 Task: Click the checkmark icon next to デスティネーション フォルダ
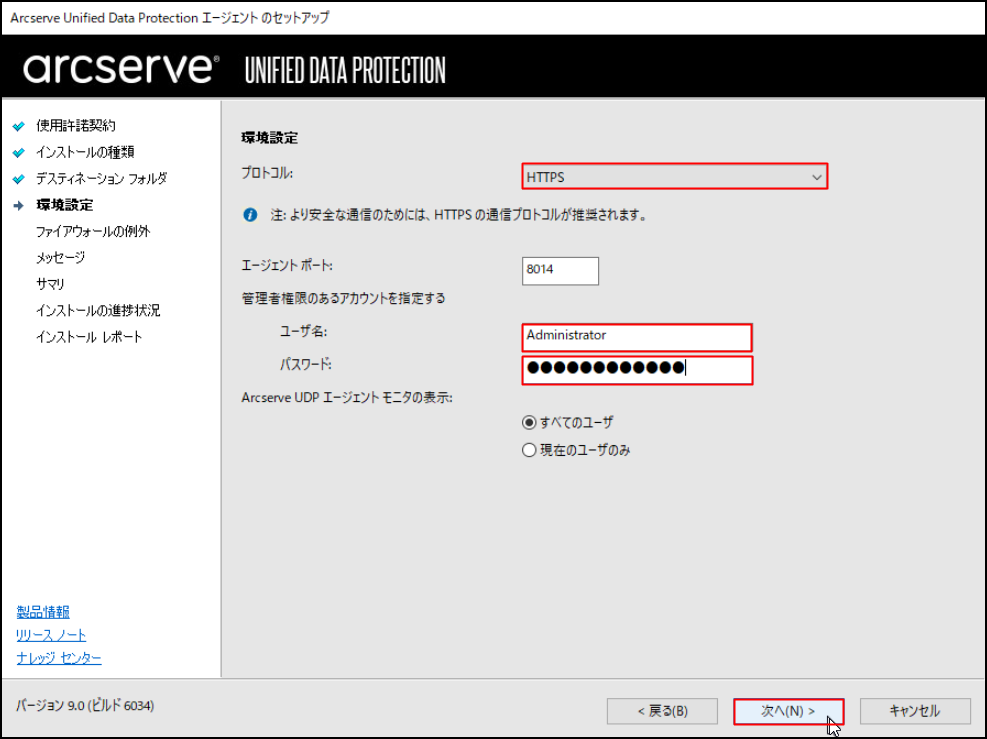[x=19, y=179]
